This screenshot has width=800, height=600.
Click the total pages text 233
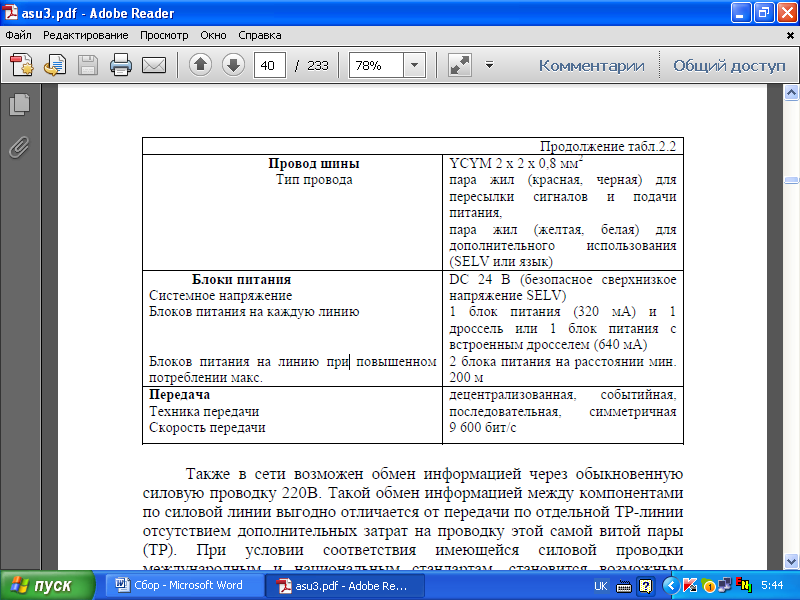[x=317, y=66]
